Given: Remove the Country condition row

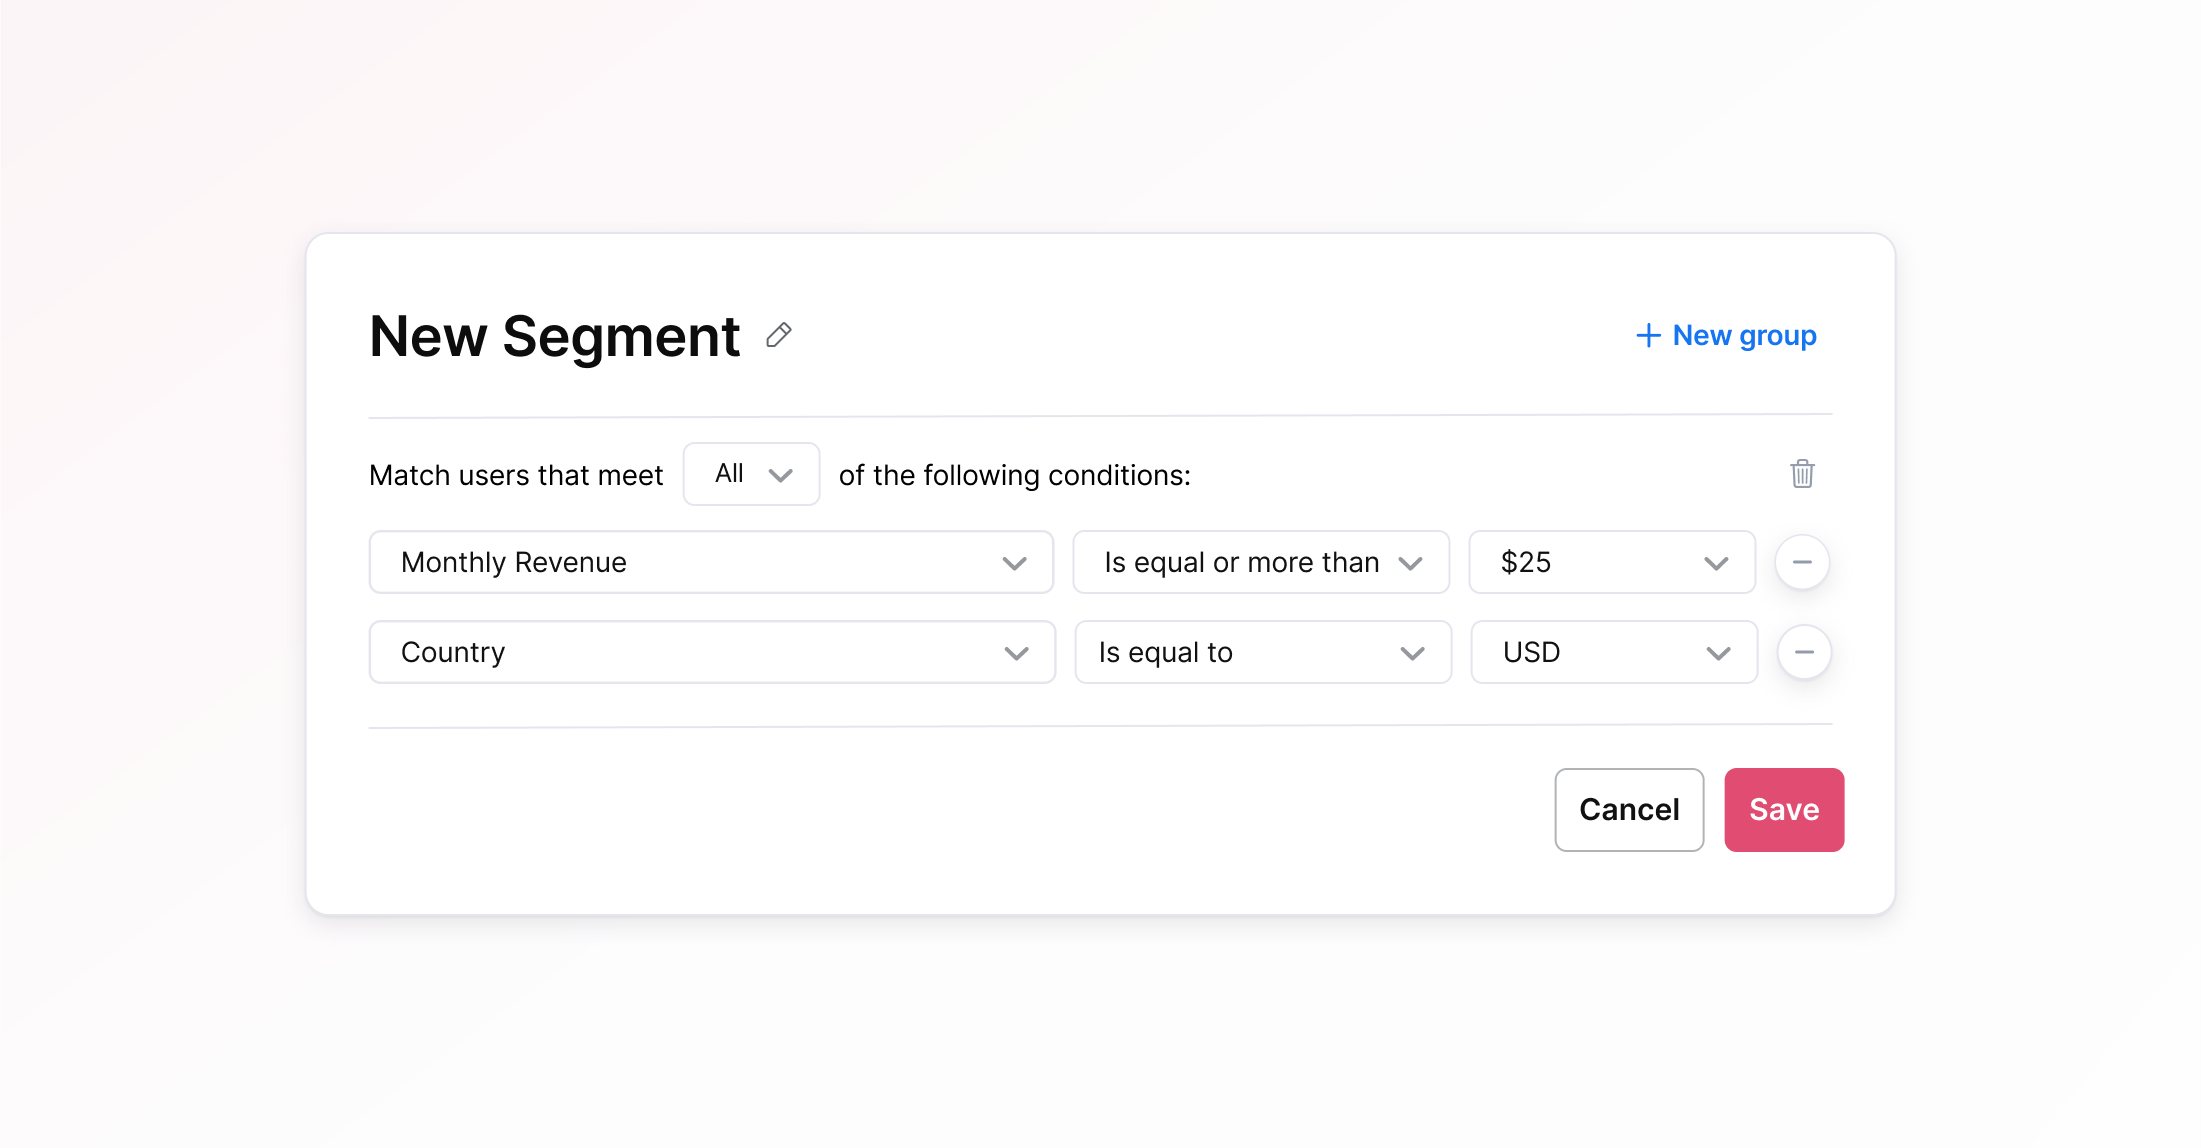Looking at the screenshot, I should tap(1804, 652).
